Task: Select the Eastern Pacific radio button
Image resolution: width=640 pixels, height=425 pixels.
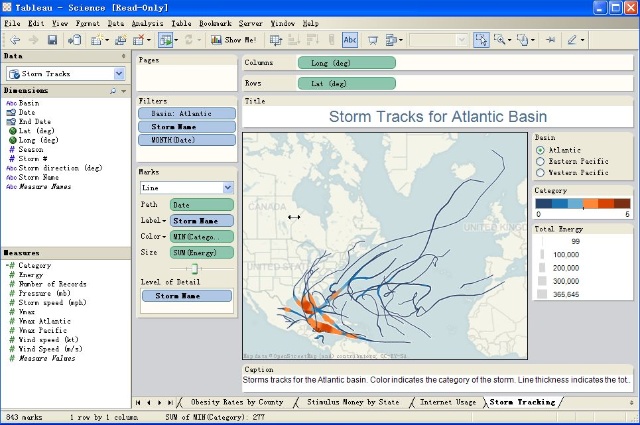Action: [540, 162]
